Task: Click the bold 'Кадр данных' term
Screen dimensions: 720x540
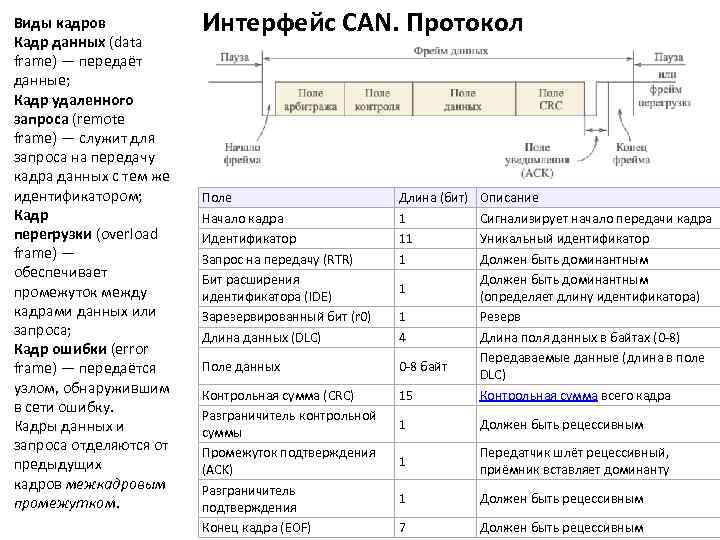Action: (59, 42)
